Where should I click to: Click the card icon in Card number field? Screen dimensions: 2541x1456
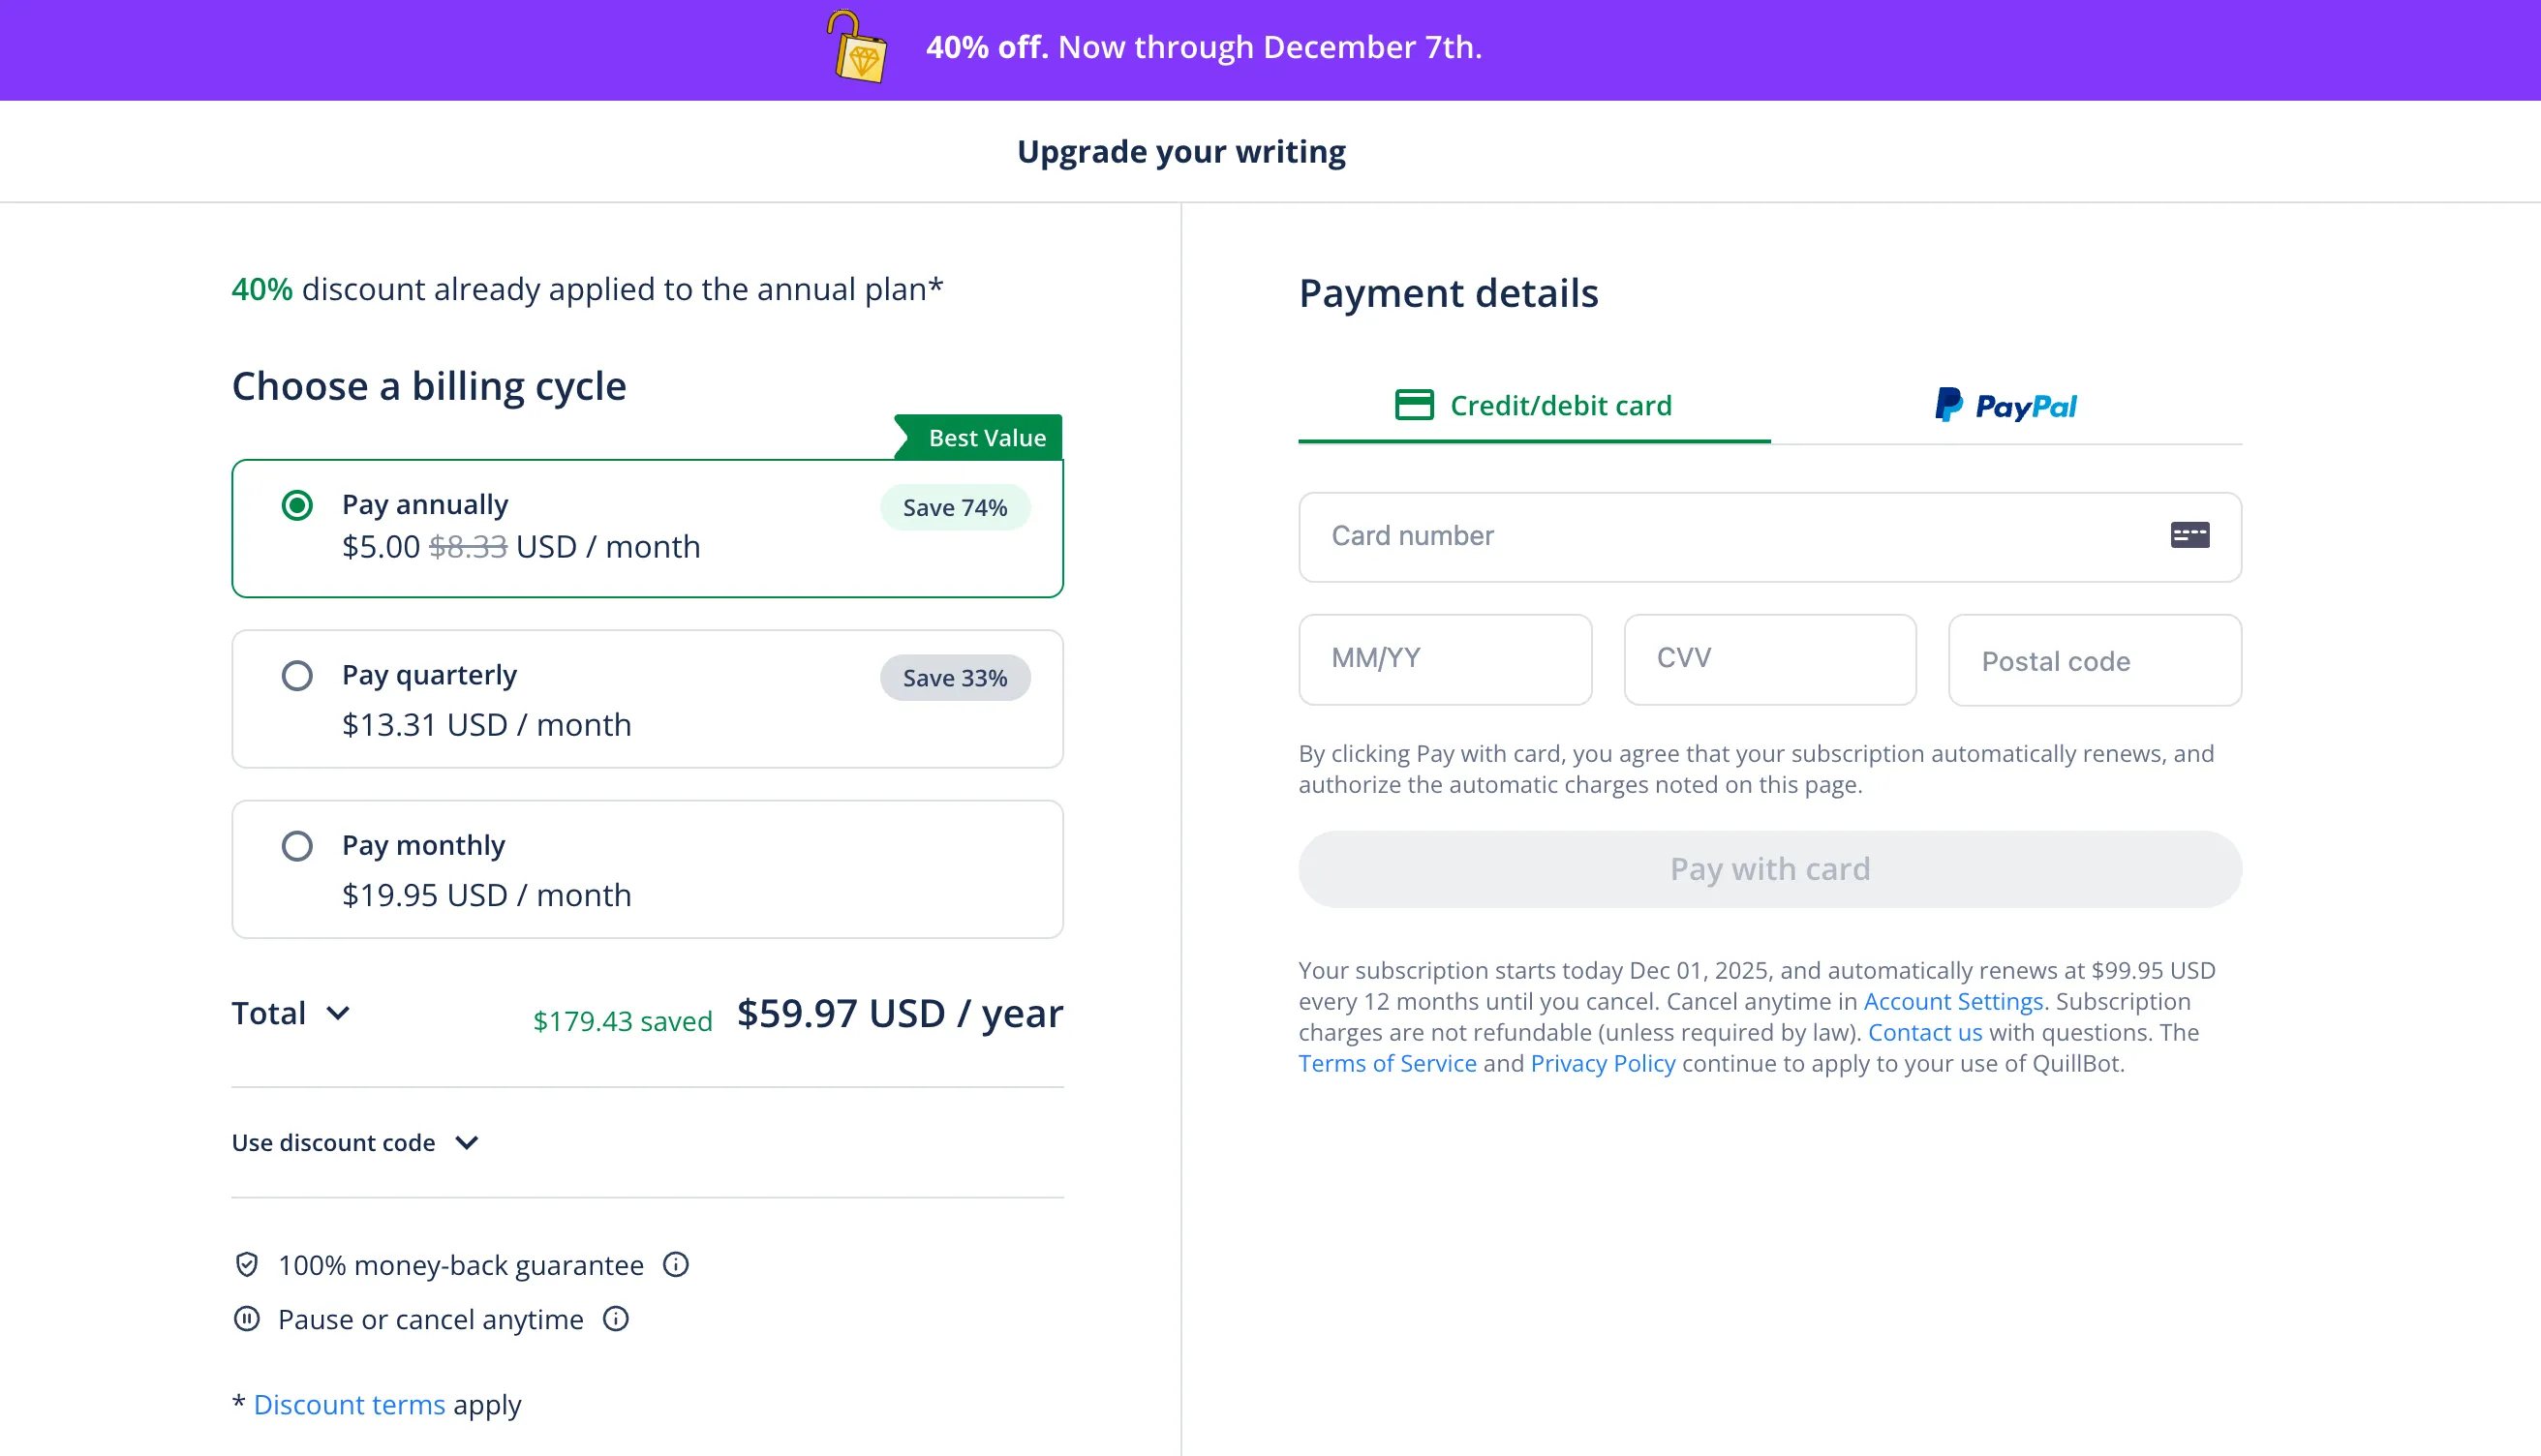2189,535
